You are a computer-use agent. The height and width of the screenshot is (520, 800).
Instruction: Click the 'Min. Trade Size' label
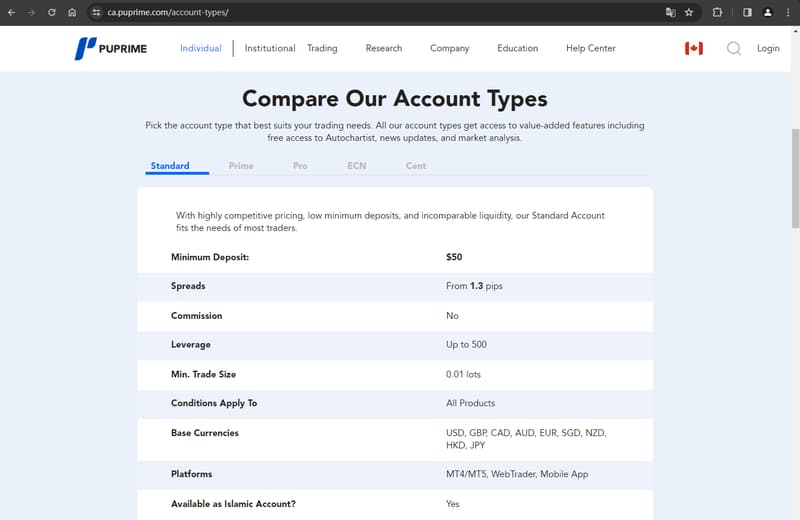pyautogui.click(x=203, y=374)
